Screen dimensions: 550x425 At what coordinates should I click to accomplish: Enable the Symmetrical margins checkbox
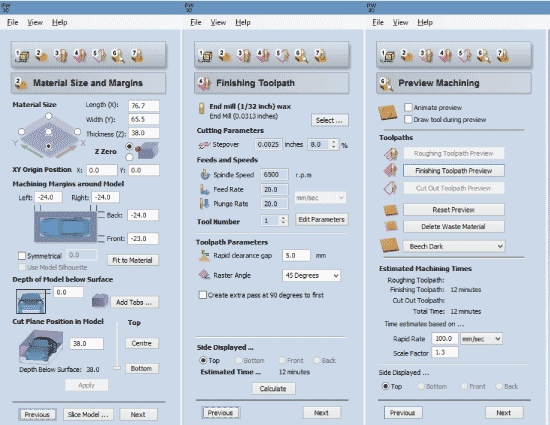22,256
